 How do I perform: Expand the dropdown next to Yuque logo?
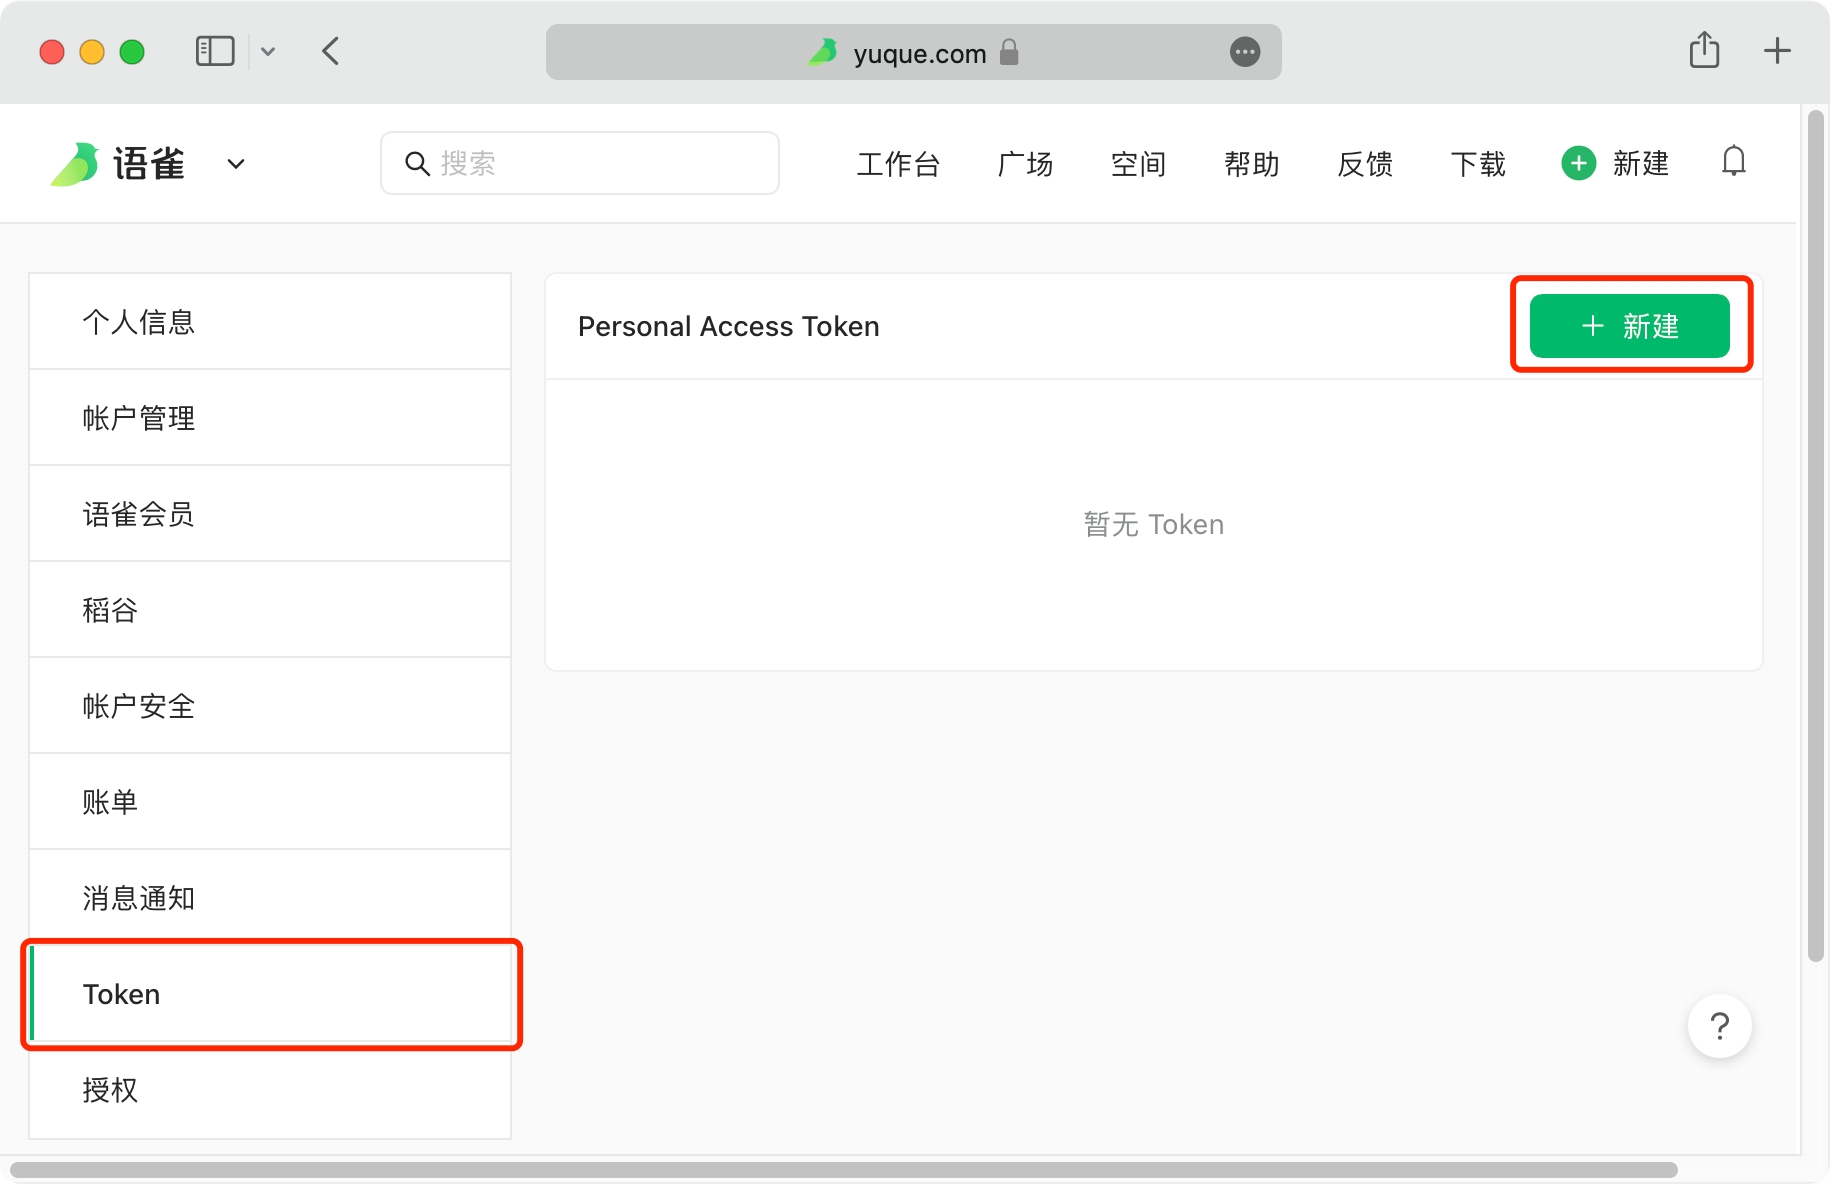(x=236, y=164)
